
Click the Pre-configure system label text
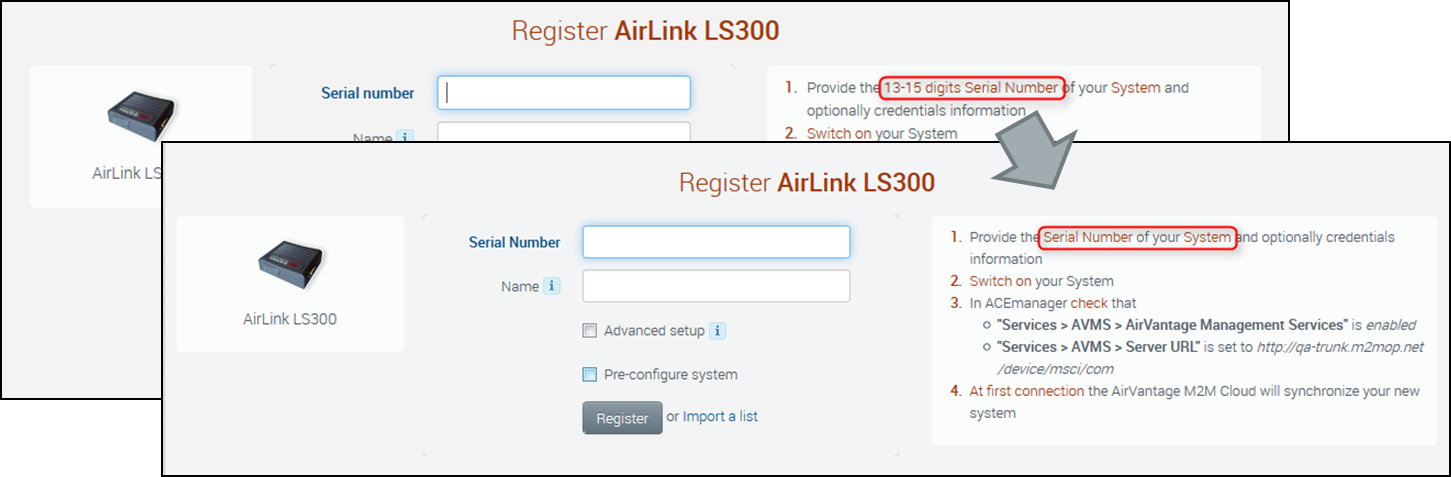[670, 375]
